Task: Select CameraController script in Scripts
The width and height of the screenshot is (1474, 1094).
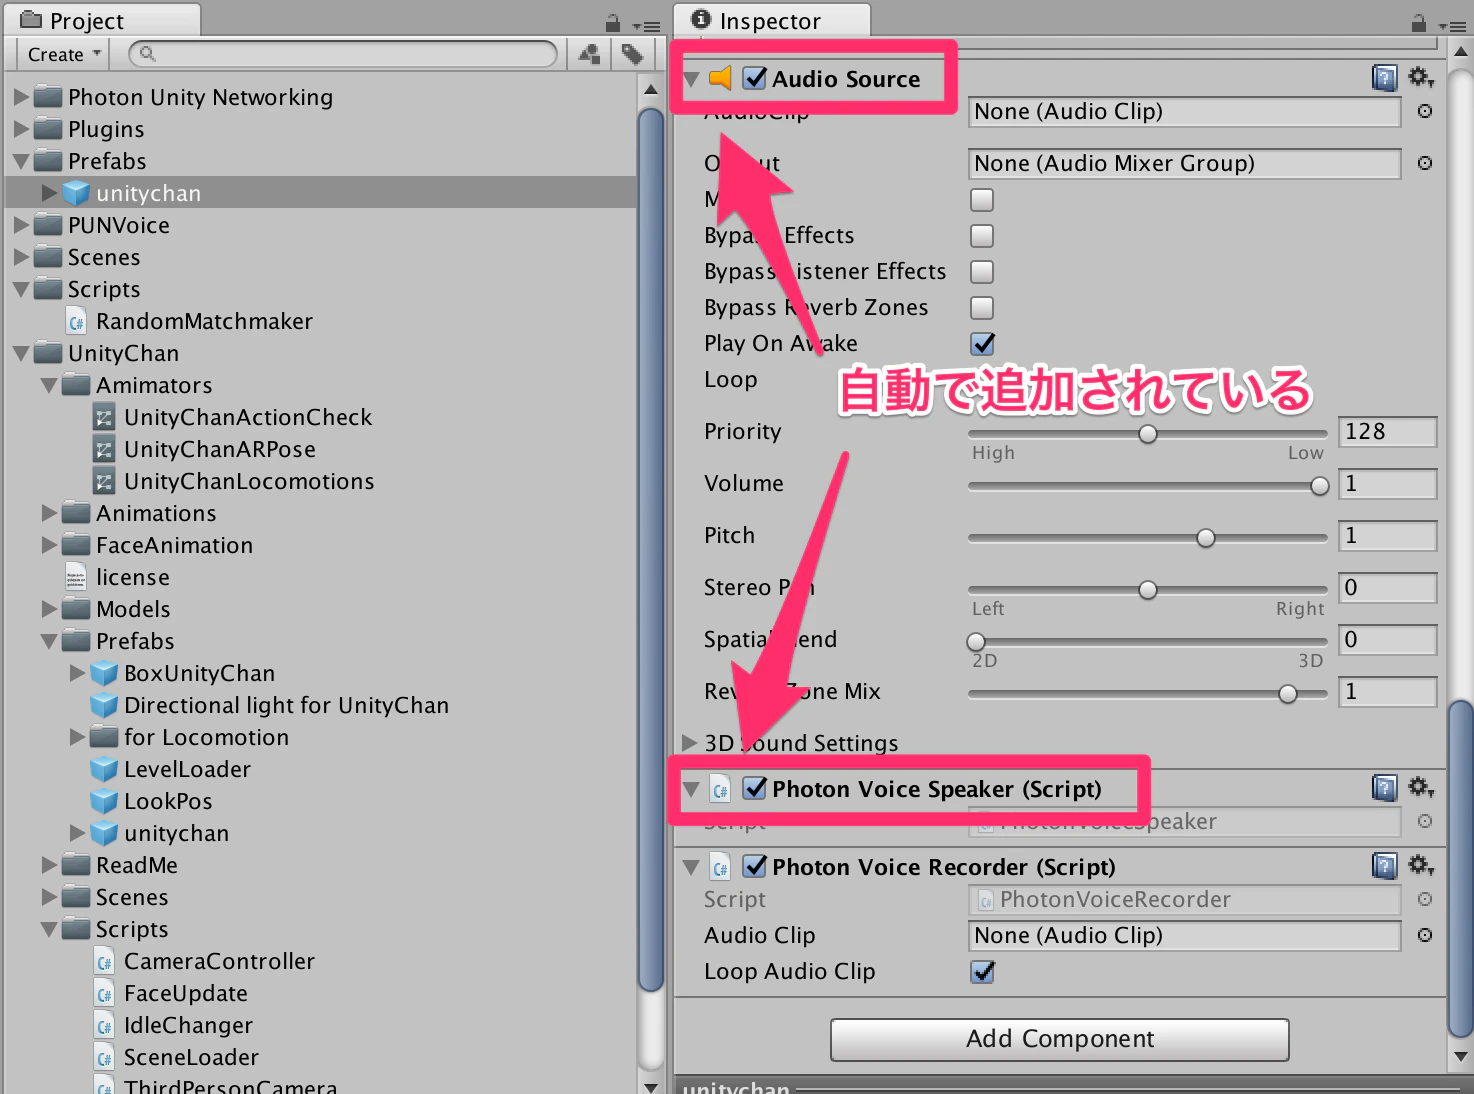Action: point(205,961)
